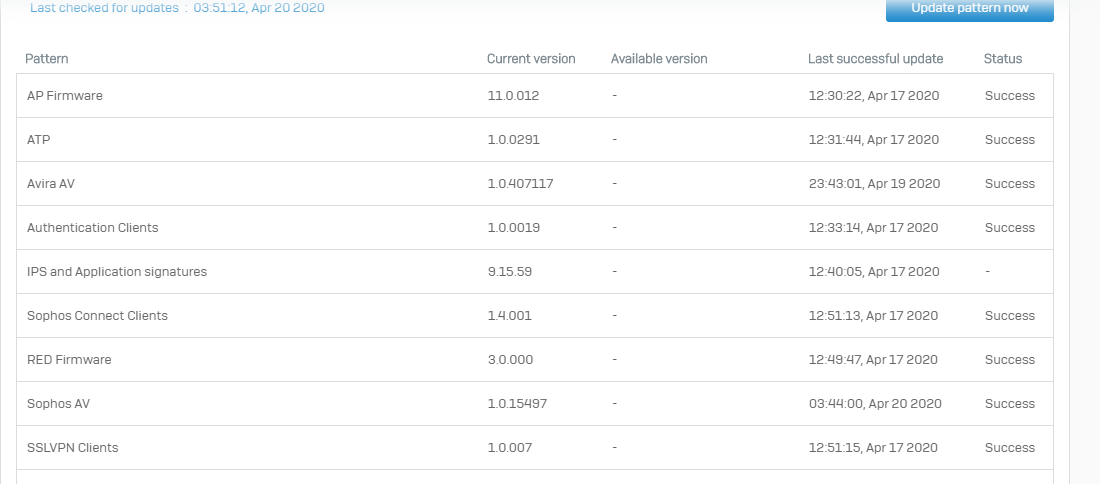Screen dimensions: 1100x484
Task: Select IPS and Application signatures row
Action: point(535,271)
